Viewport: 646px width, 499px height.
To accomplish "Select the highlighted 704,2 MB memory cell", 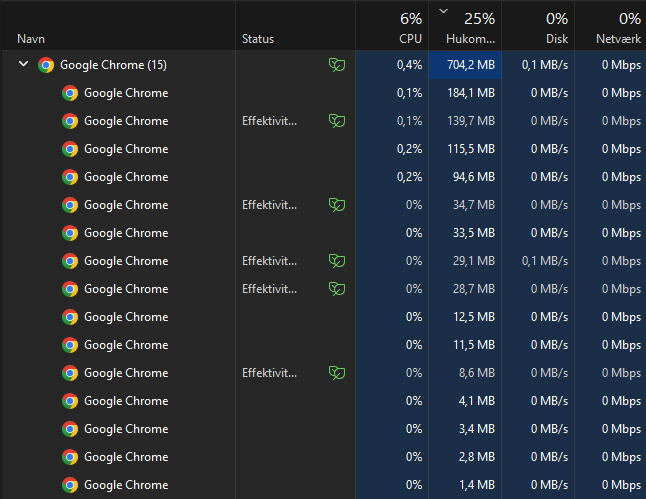I will coord(465,65).
